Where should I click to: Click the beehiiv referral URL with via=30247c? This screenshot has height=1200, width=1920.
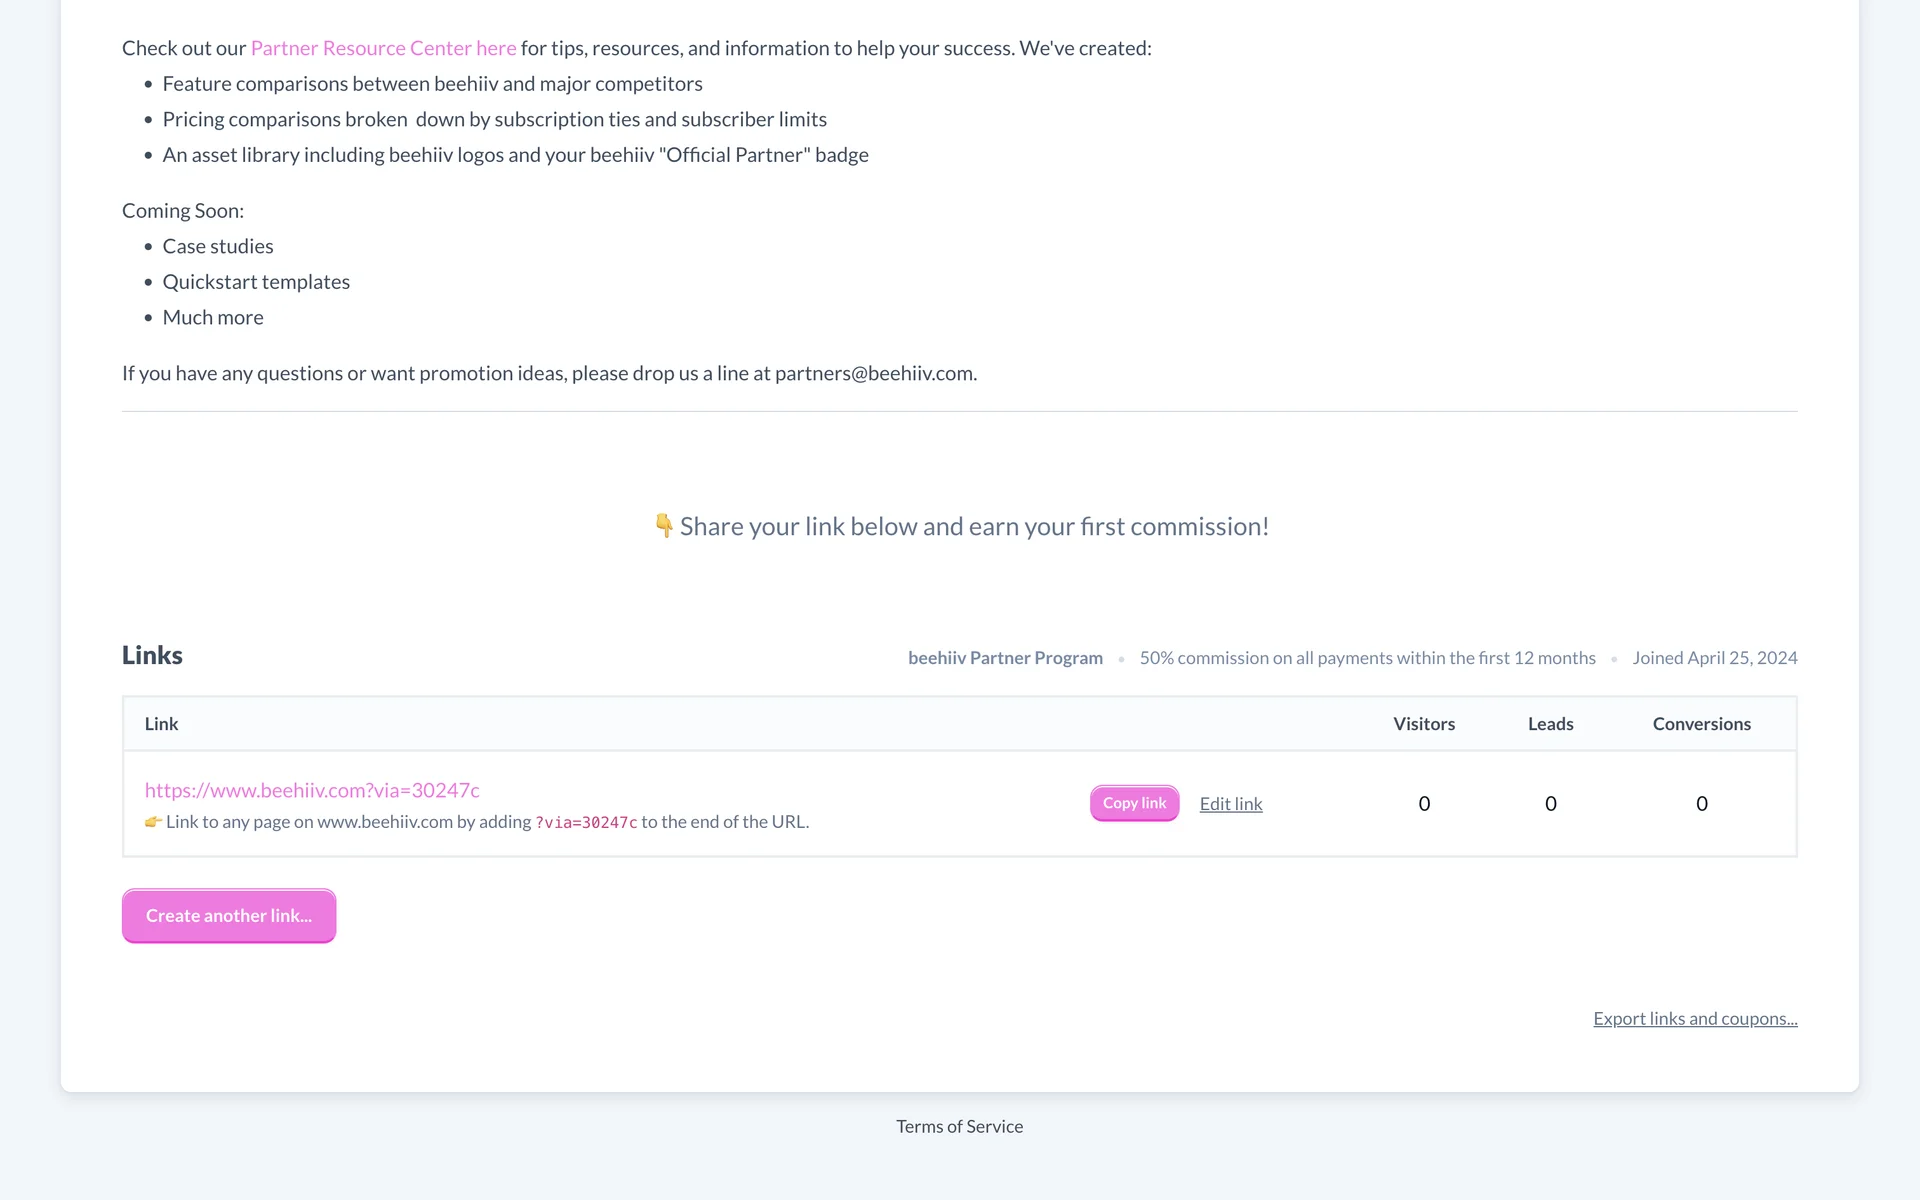[312, 790]
